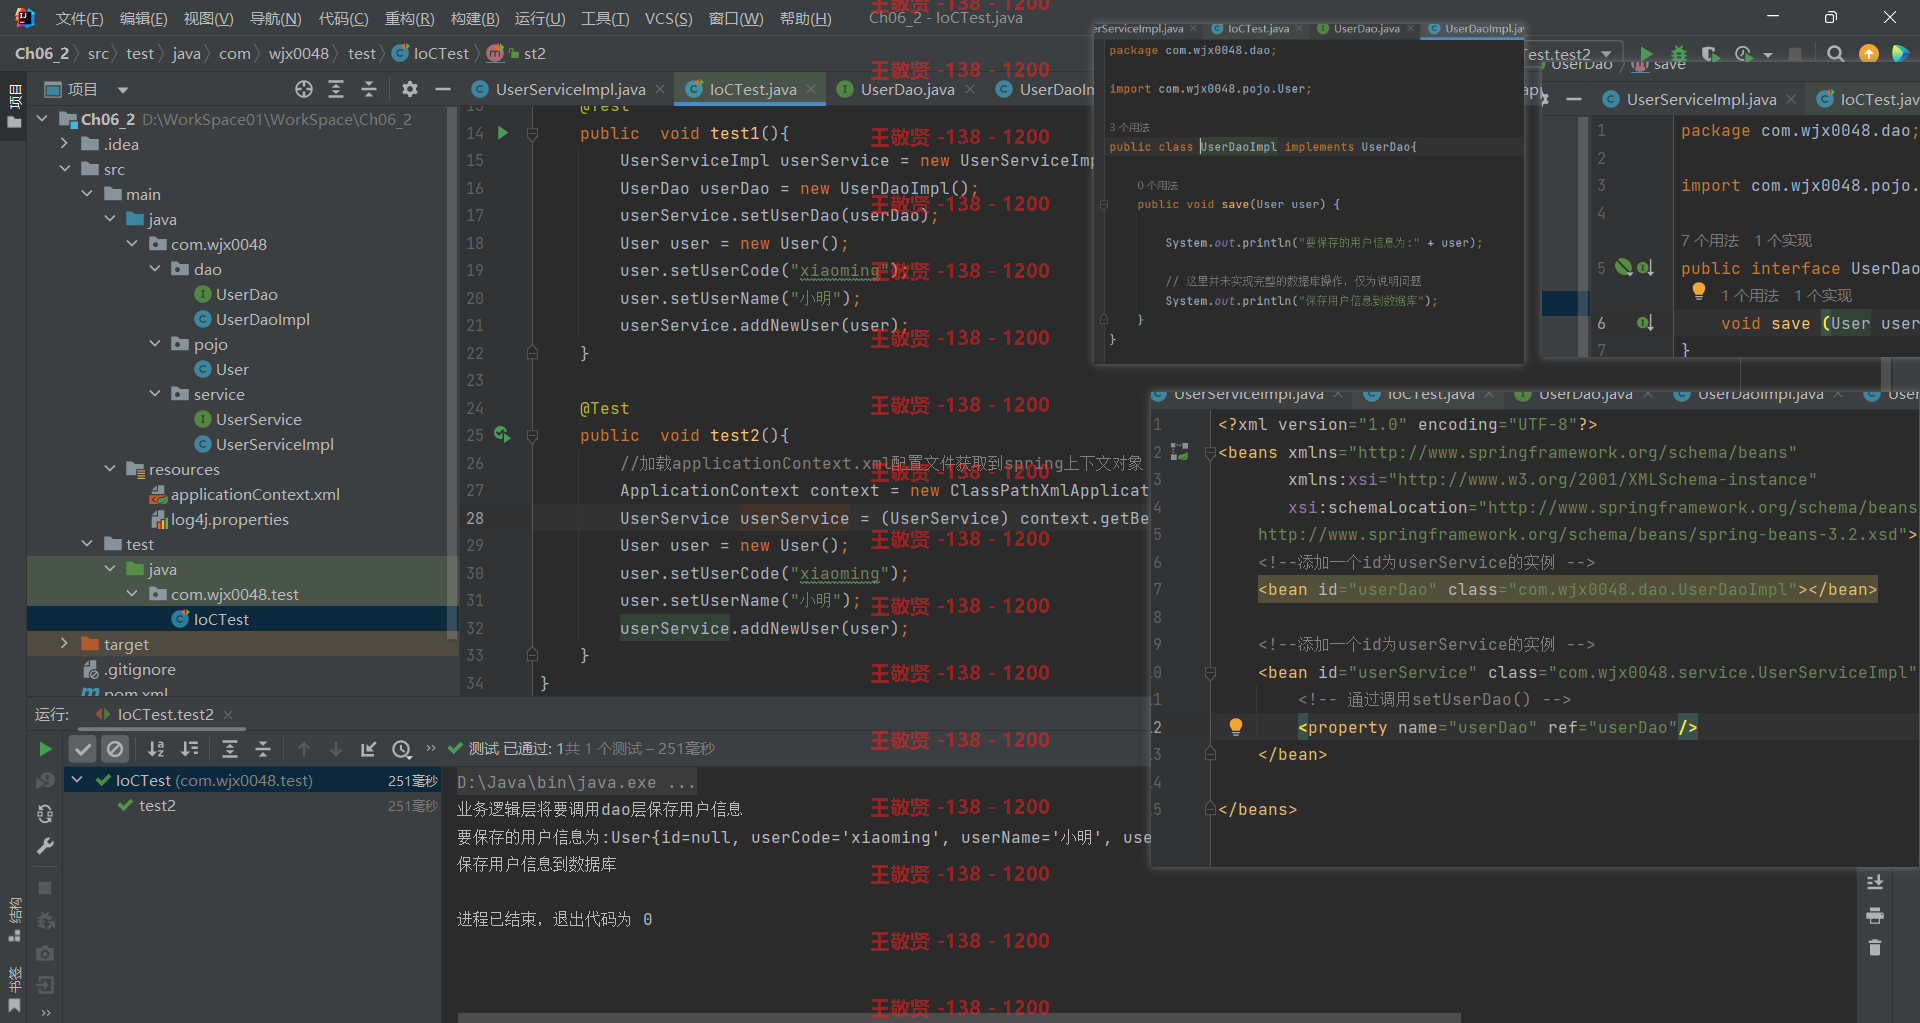Select UserDaoImpl class in project tree
The image size is (1920, 1023).
coord(263,319)
